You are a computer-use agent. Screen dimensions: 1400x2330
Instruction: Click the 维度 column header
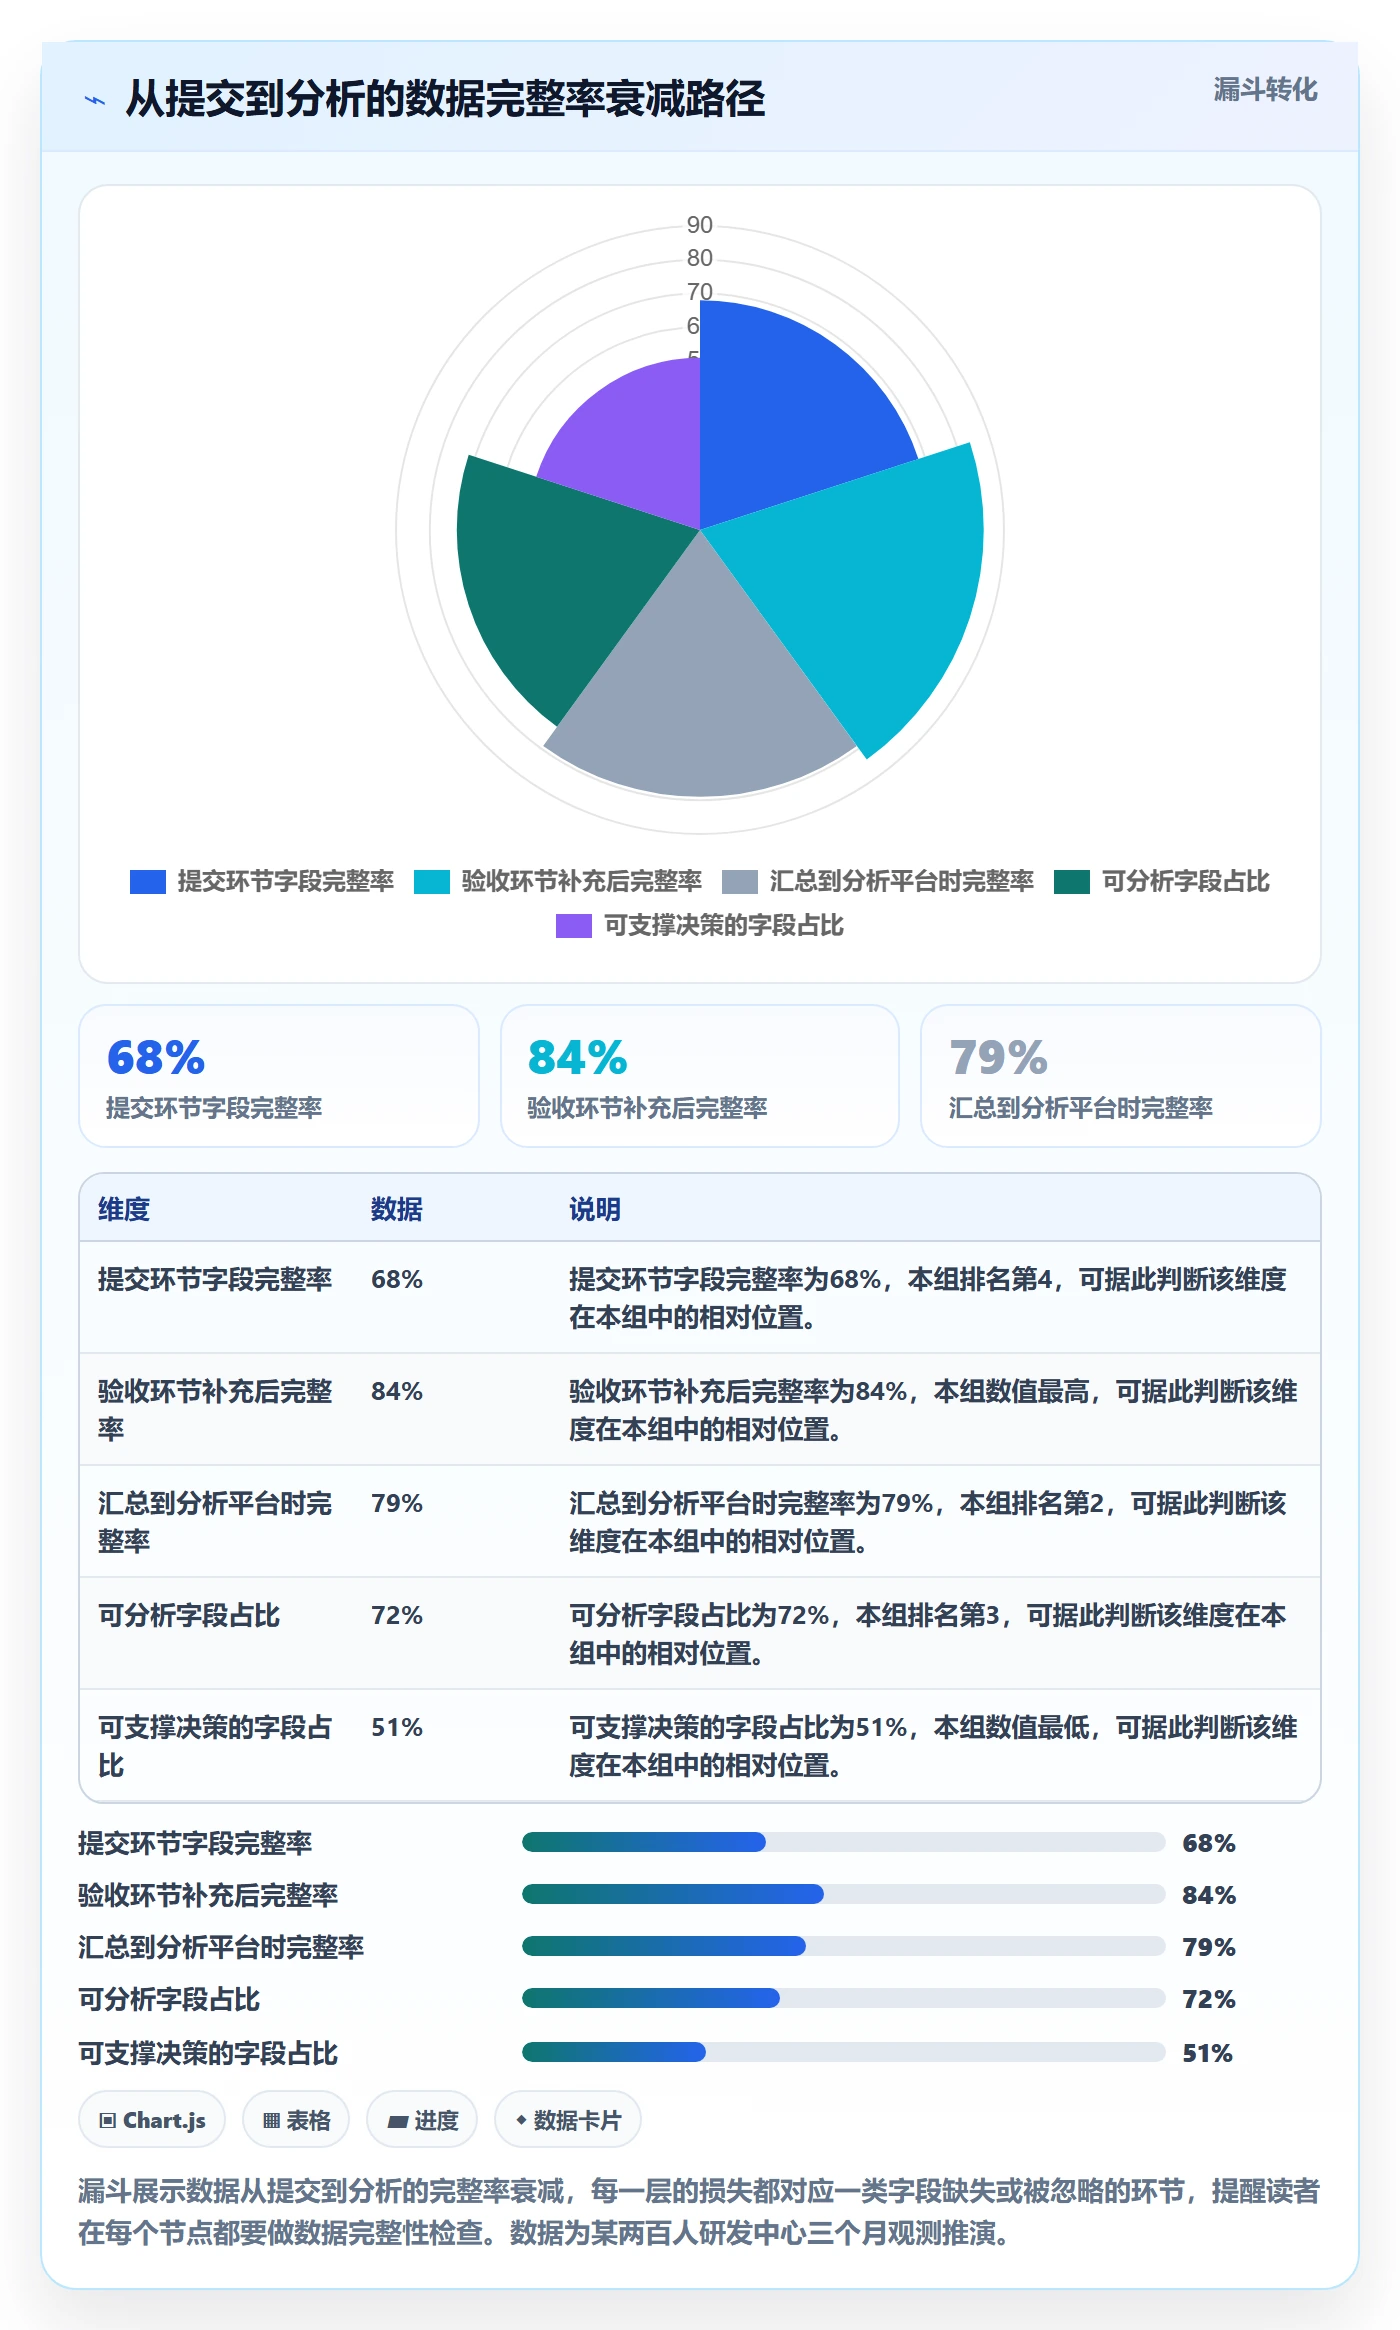coord(124,1209)
